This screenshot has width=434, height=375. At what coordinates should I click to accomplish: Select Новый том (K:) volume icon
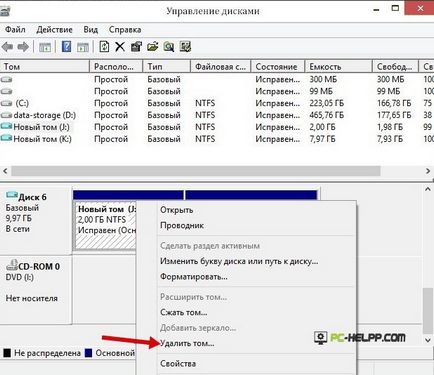pyautogui.click(x=7, y=139)
